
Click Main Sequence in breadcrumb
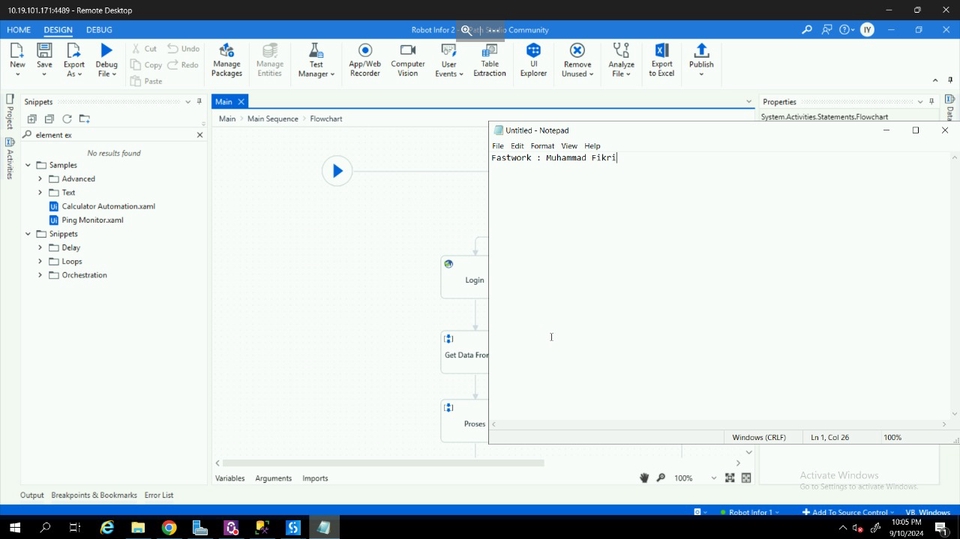tap(272, 119)
